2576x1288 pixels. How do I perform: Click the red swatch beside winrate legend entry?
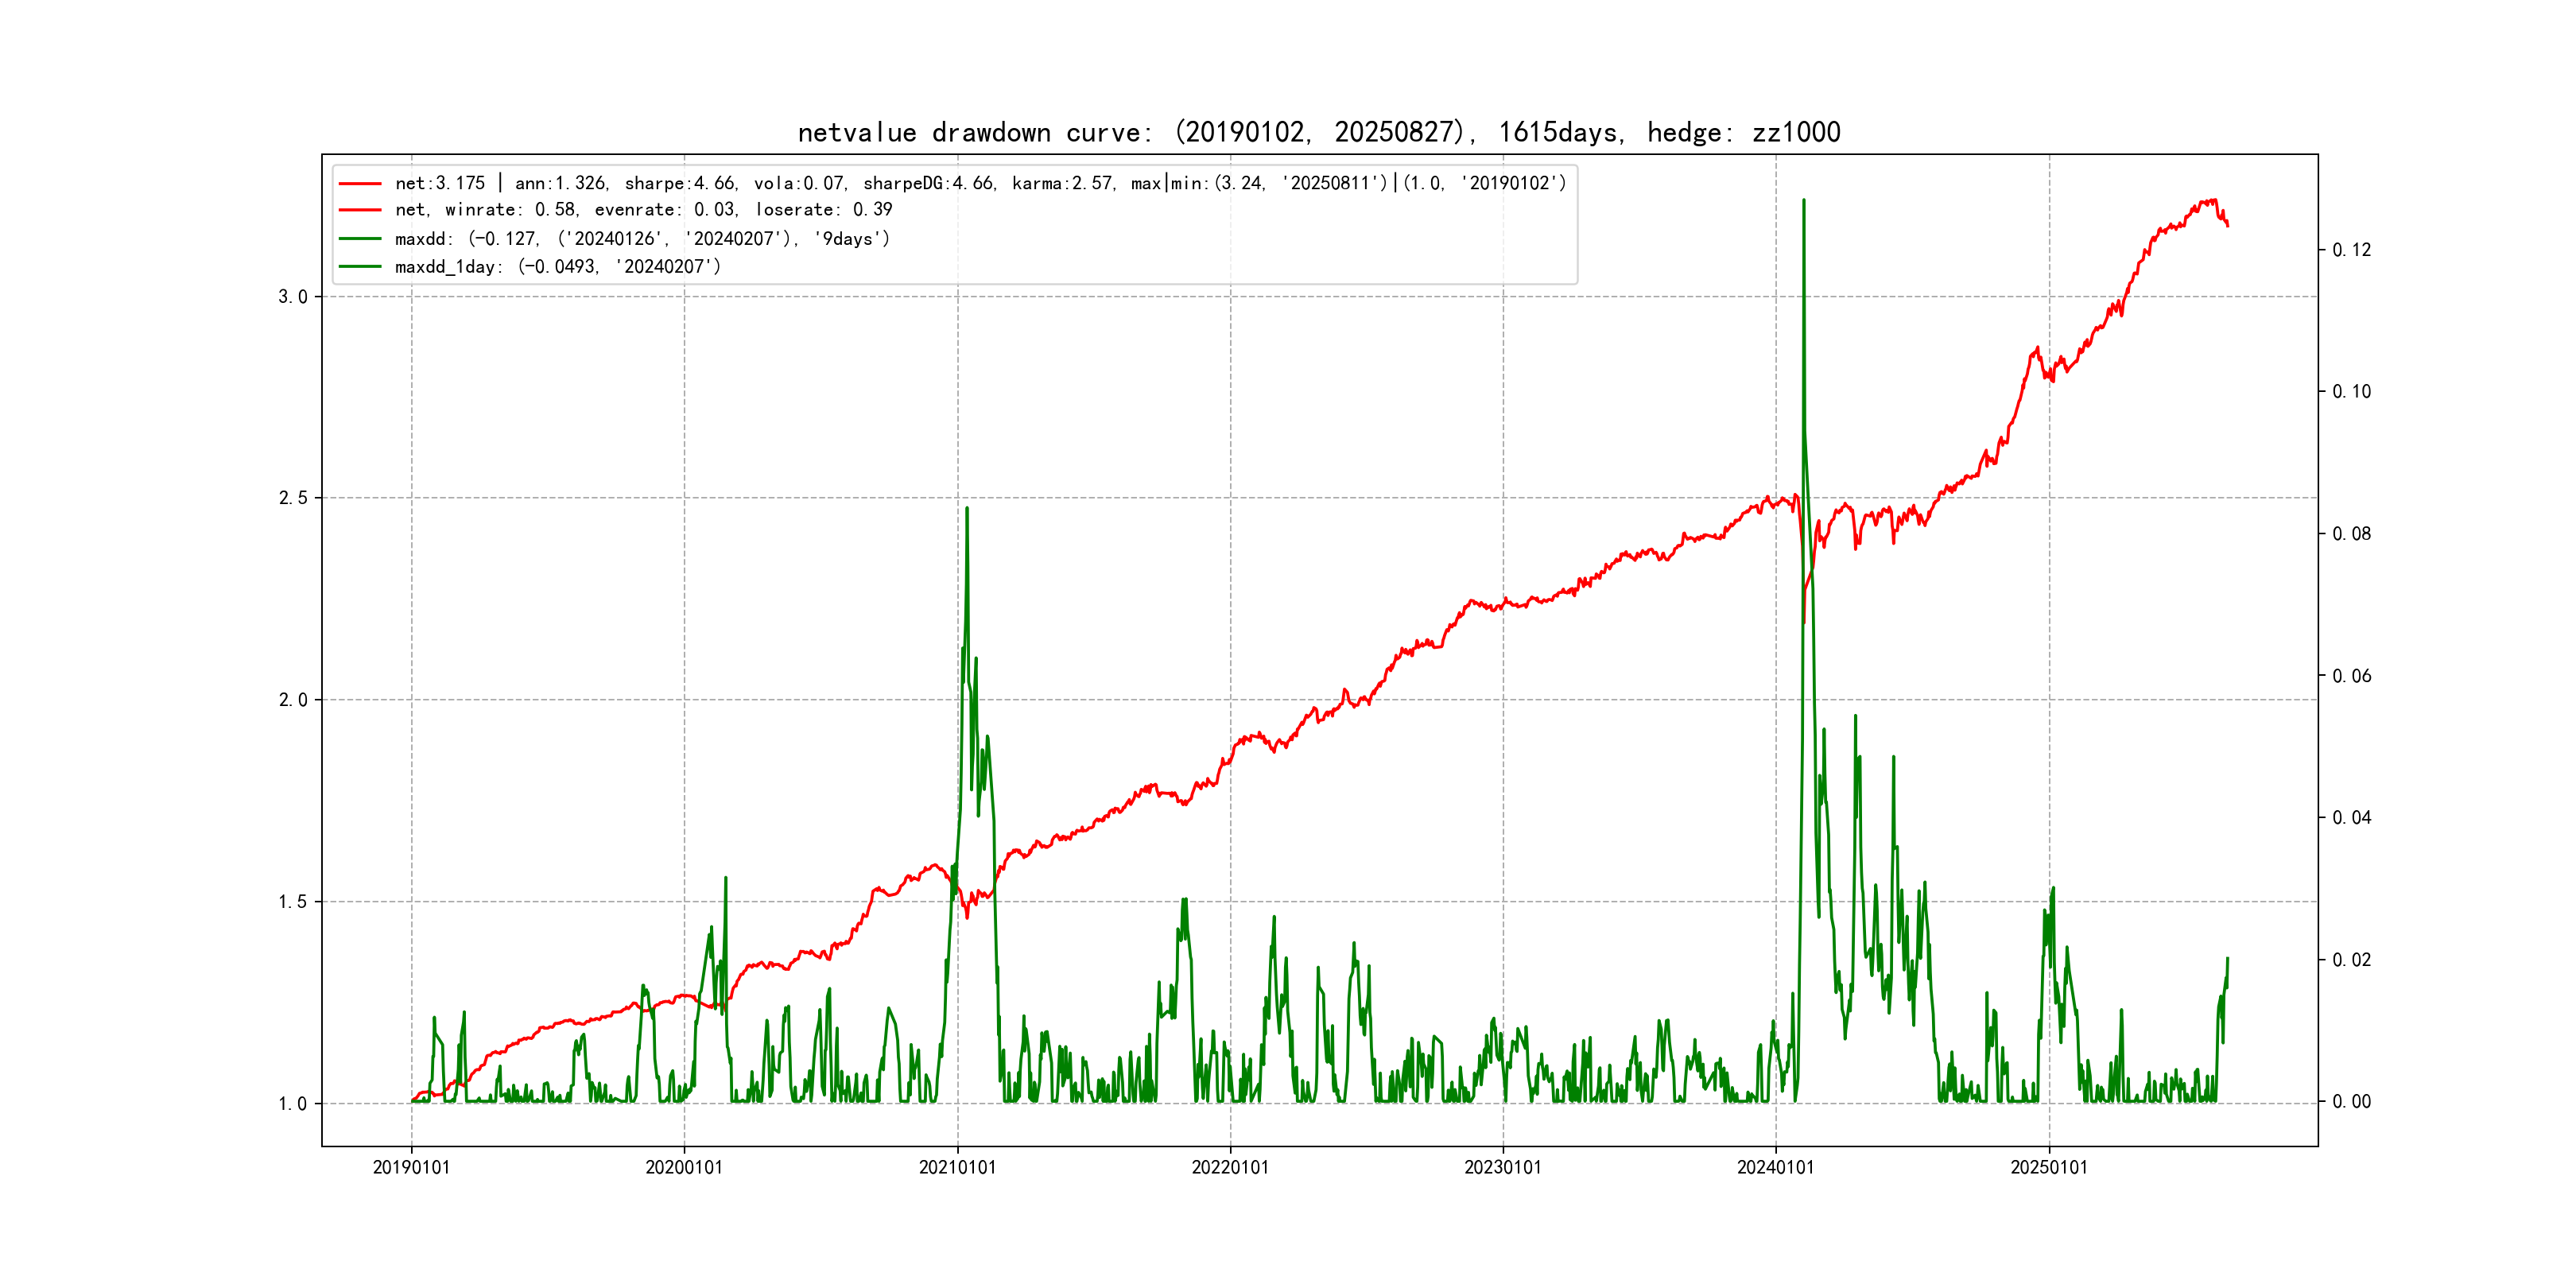point(360,210)
